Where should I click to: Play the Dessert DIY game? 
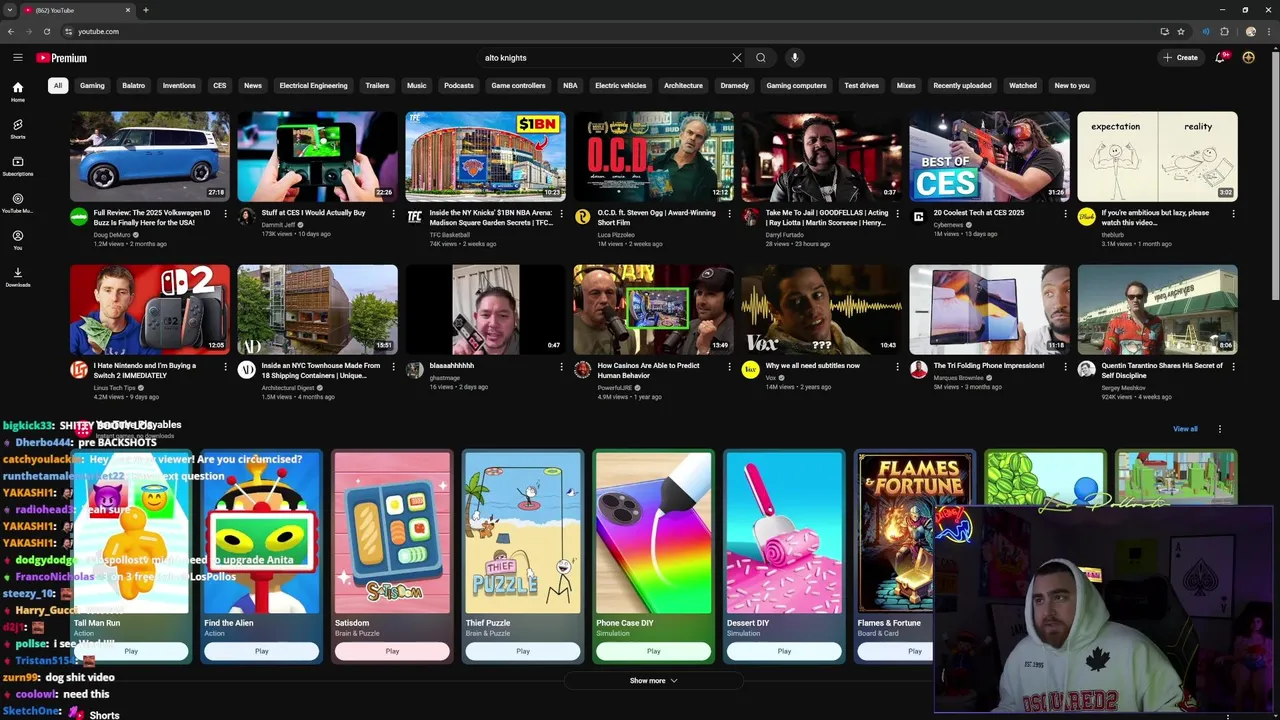(x=784, y=651)
